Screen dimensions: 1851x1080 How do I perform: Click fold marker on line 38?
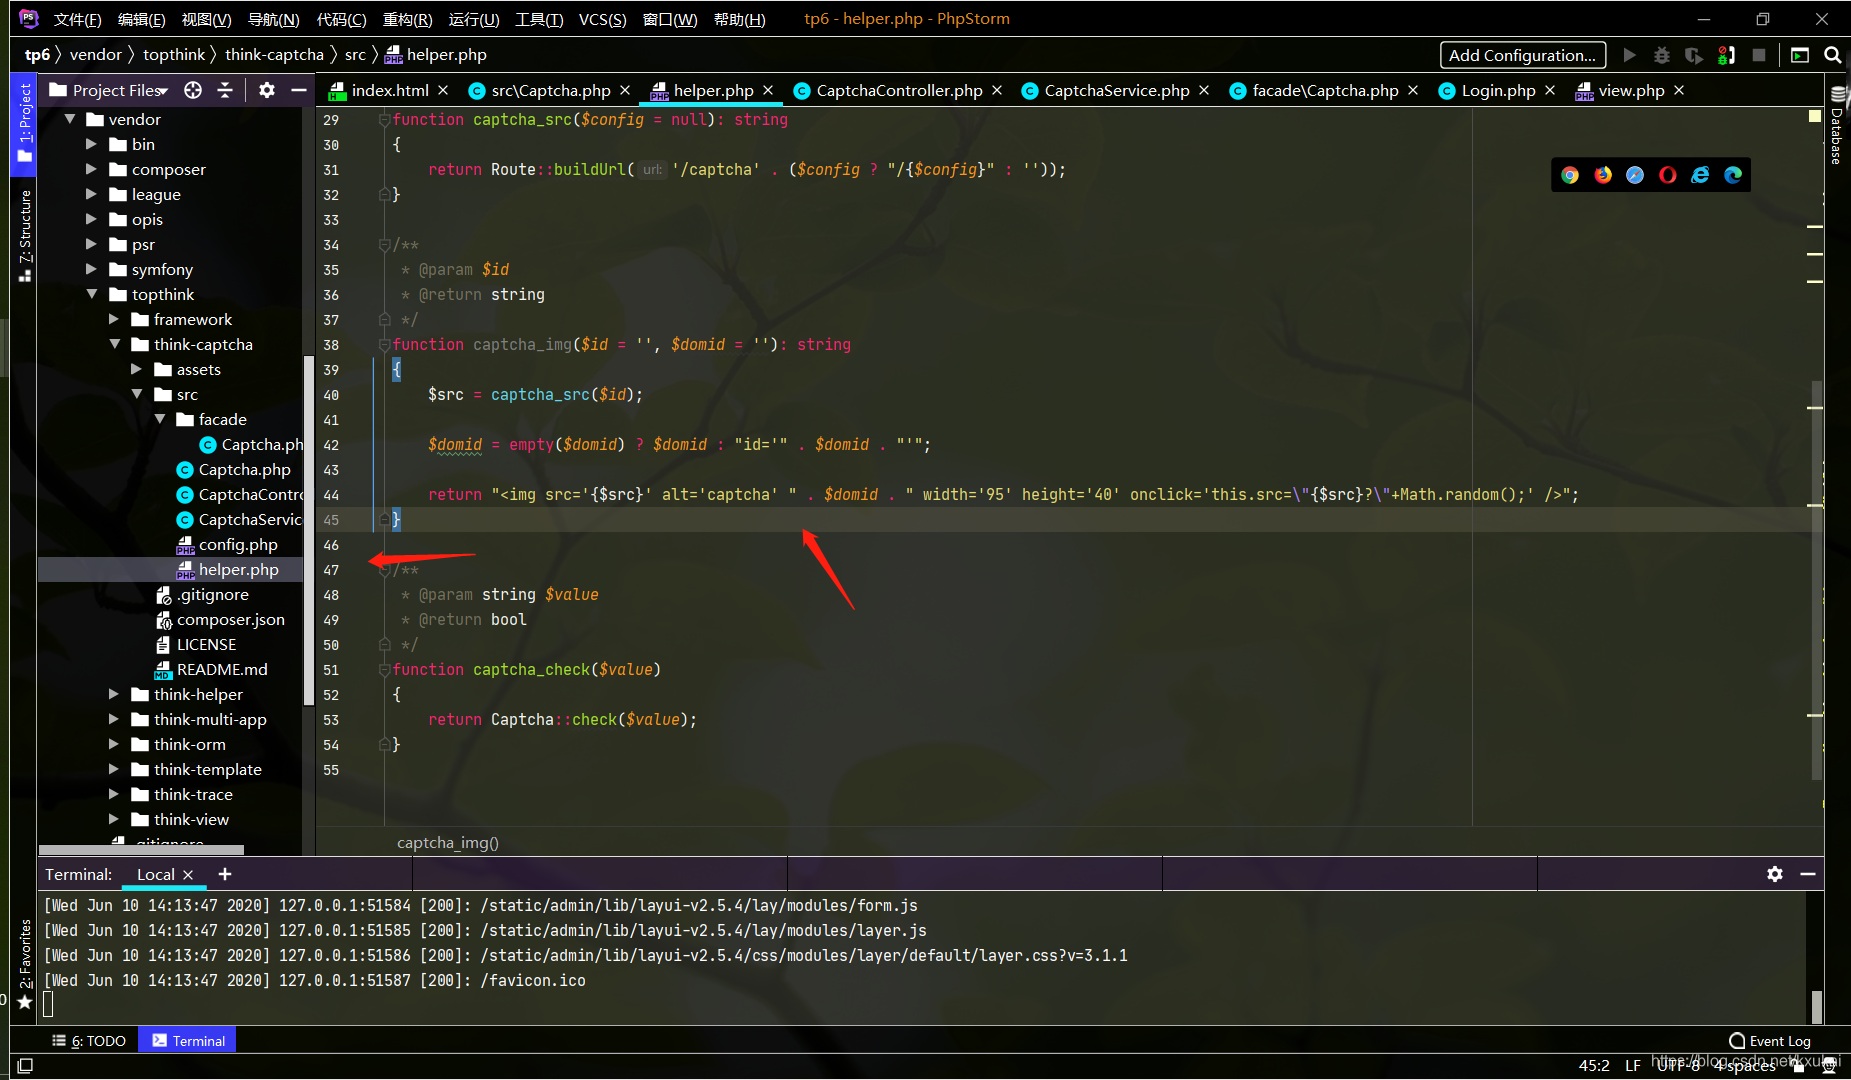click(x=384, y=344)
